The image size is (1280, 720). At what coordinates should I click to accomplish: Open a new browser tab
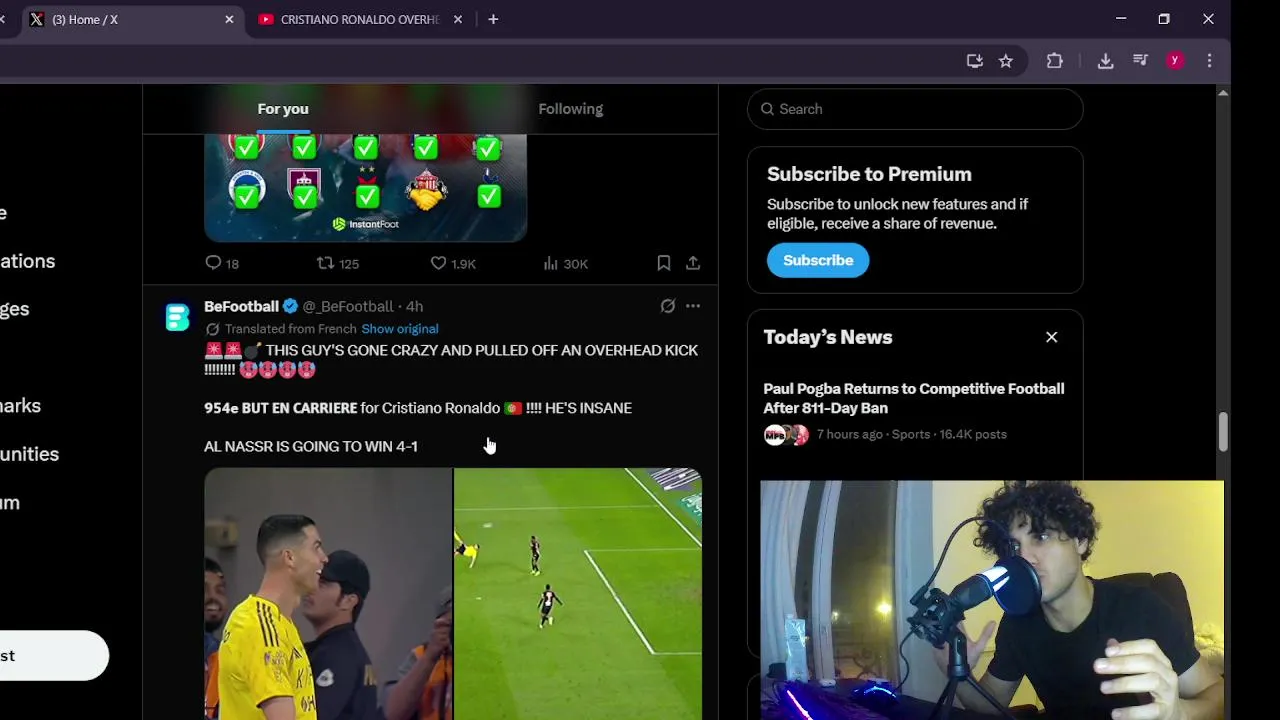click(x=493, y=19)
